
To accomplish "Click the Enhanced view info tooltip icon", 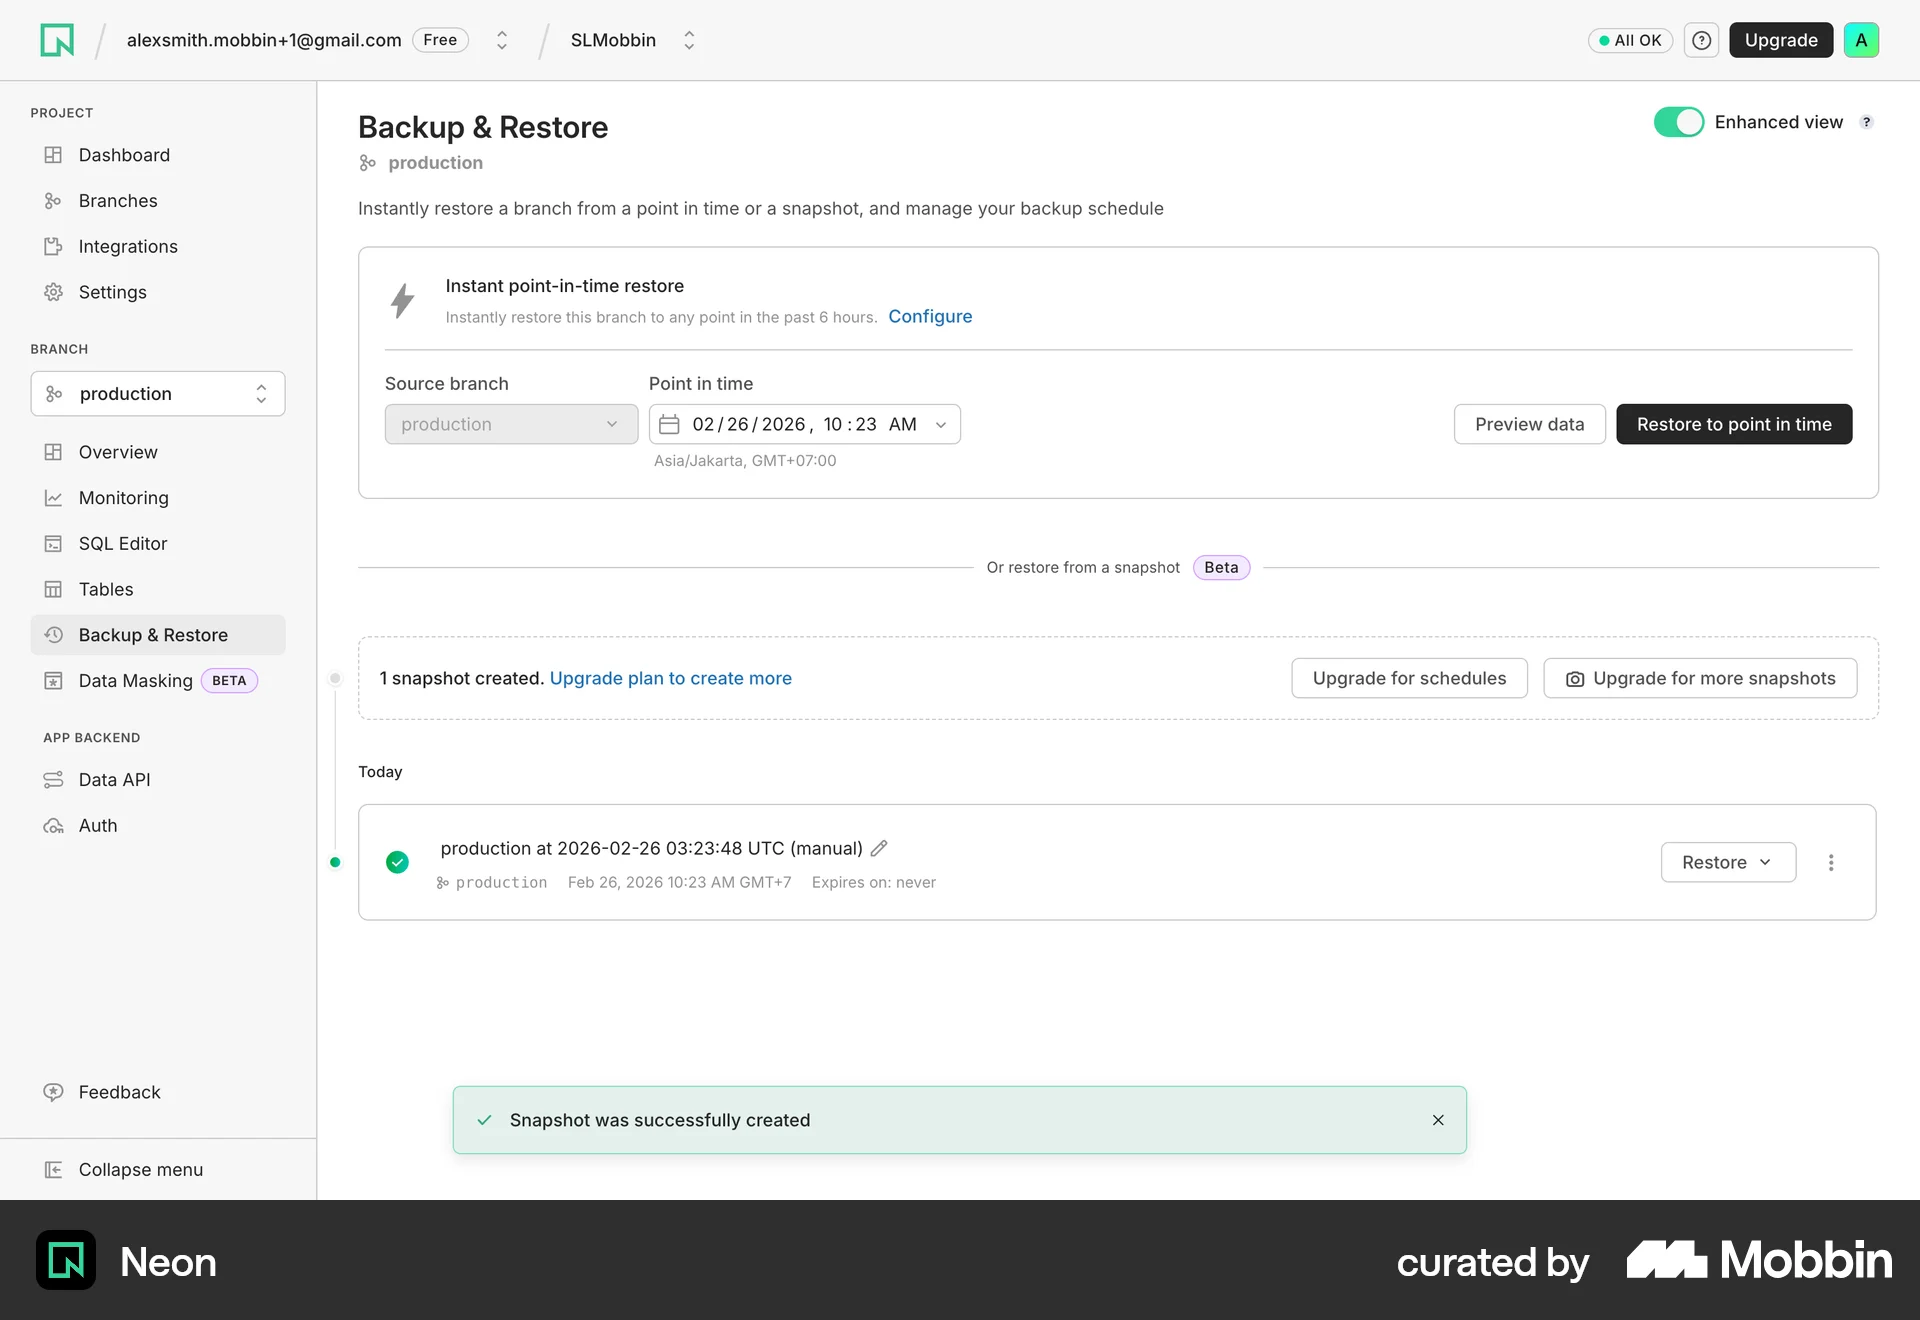I will click(x=1866, y=122).
